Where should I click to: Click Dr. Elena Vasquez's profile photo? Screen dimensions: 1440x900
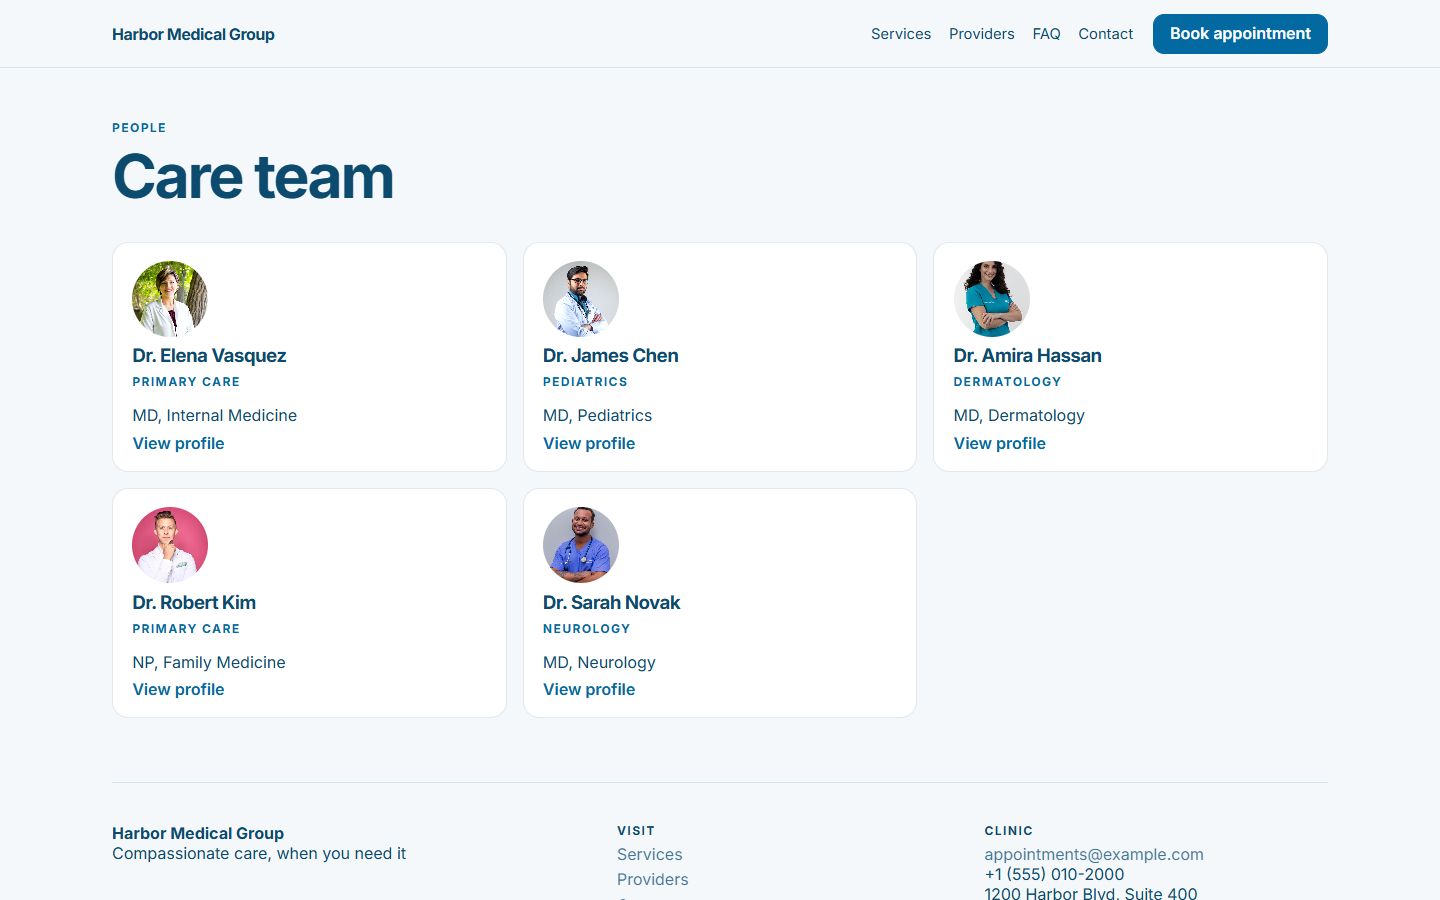click(170, 299)
